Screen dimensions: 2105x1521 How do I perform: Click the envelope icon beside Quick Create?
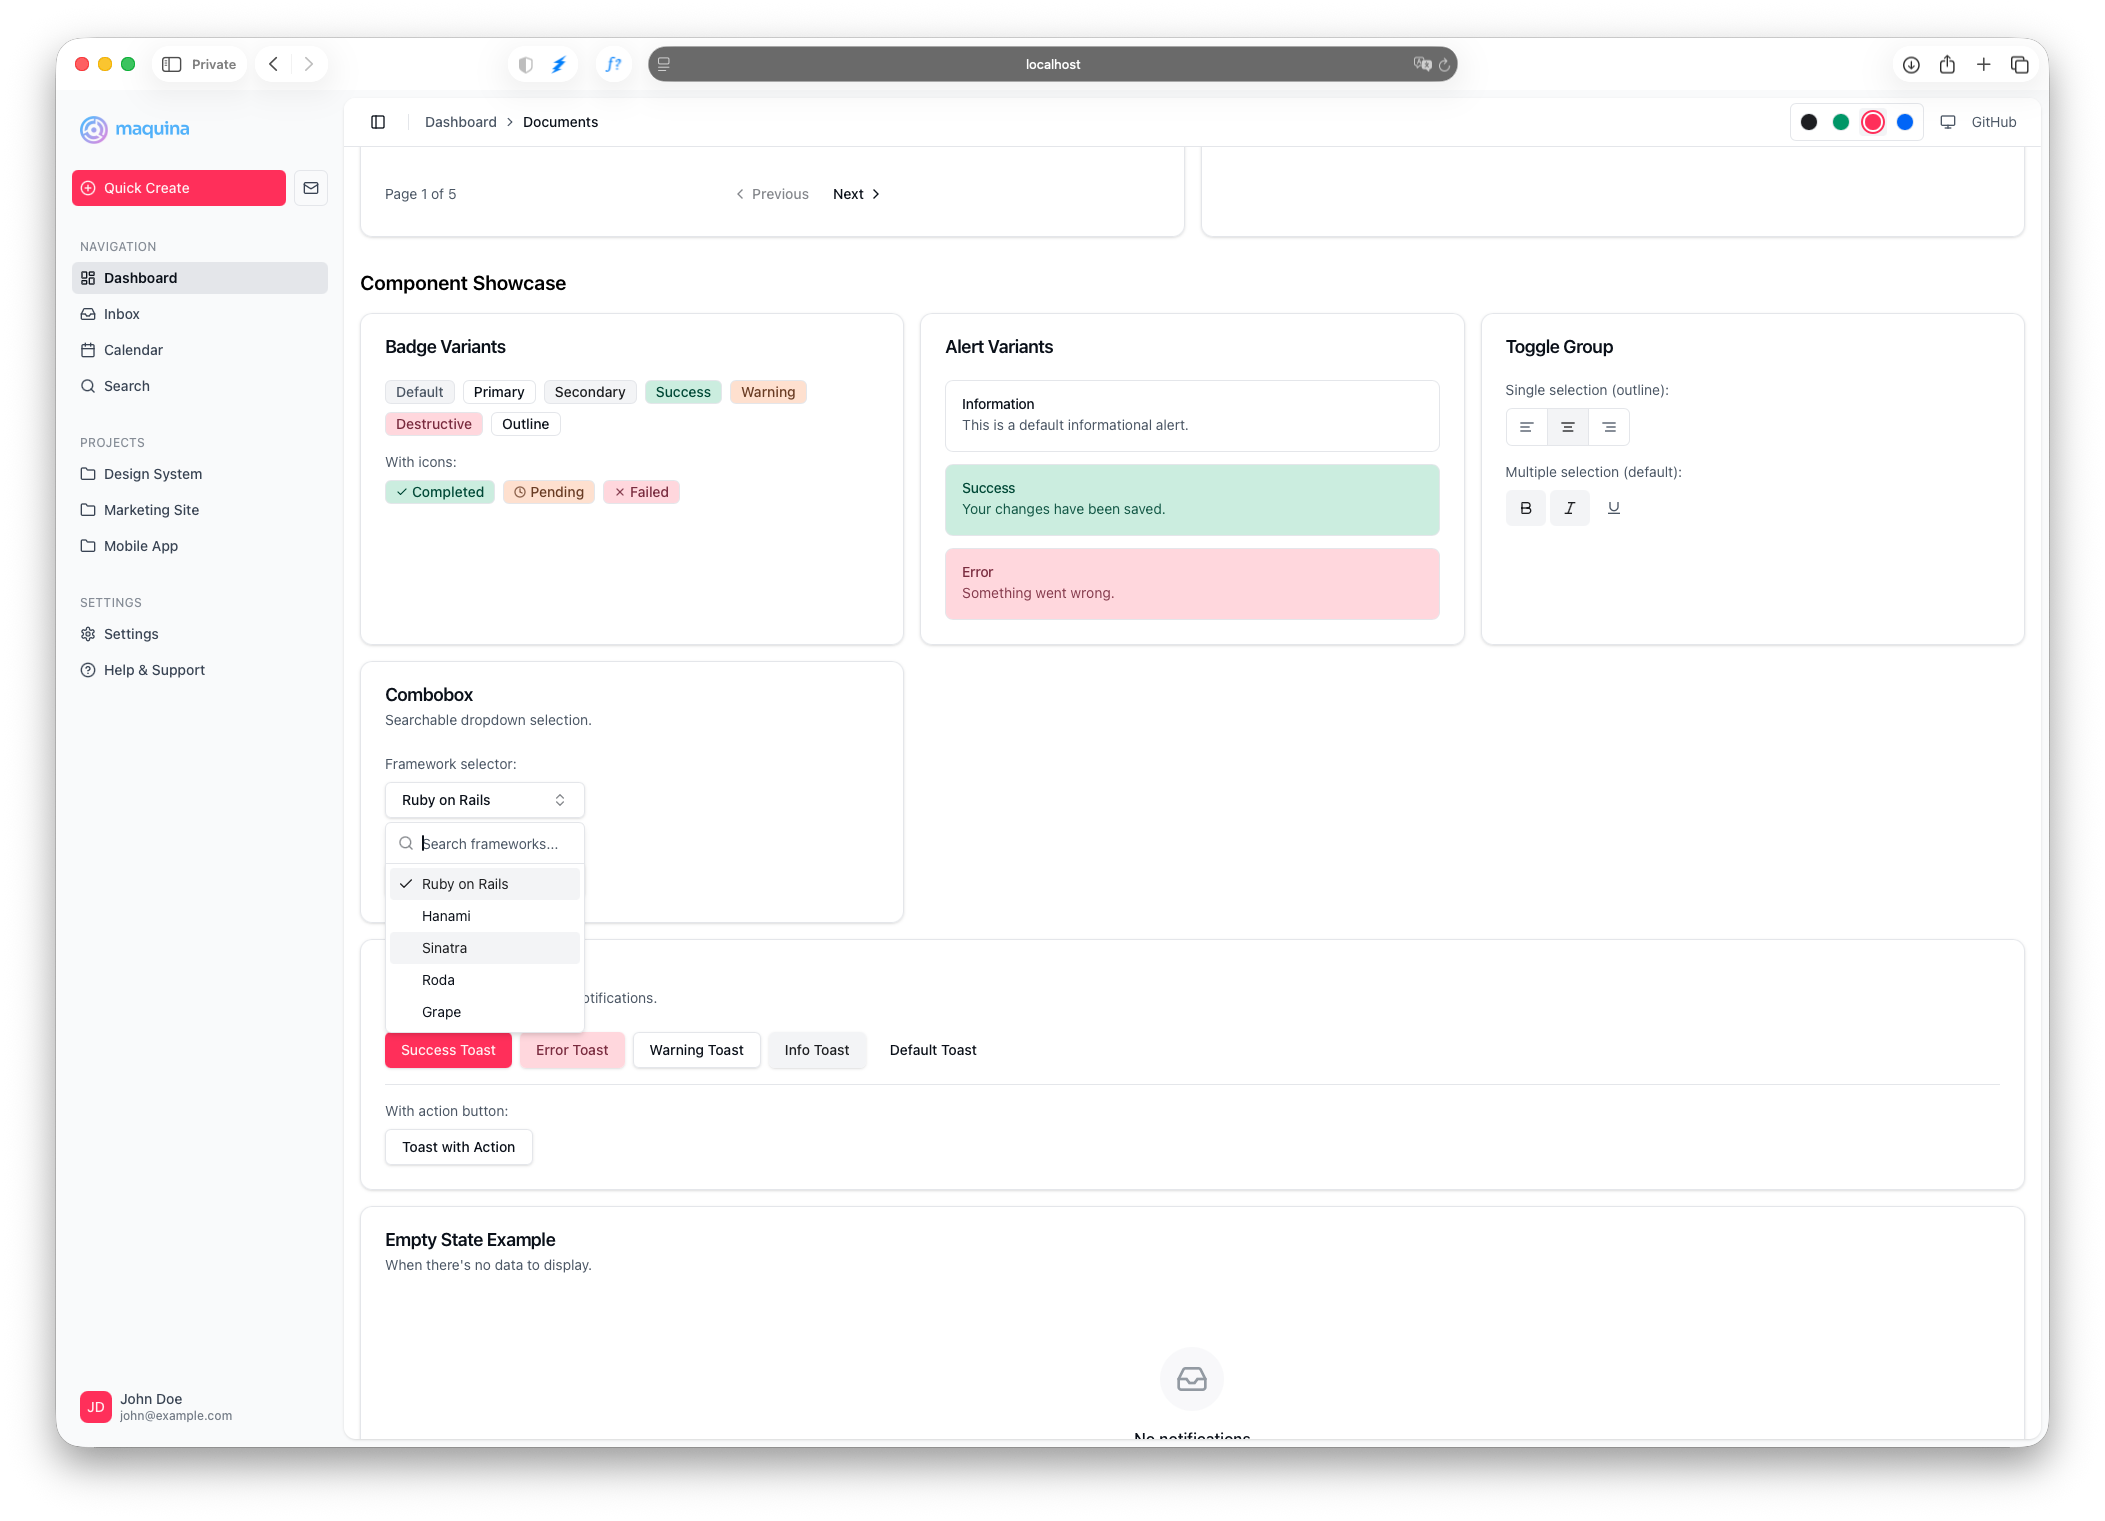[x=310, y=187]
